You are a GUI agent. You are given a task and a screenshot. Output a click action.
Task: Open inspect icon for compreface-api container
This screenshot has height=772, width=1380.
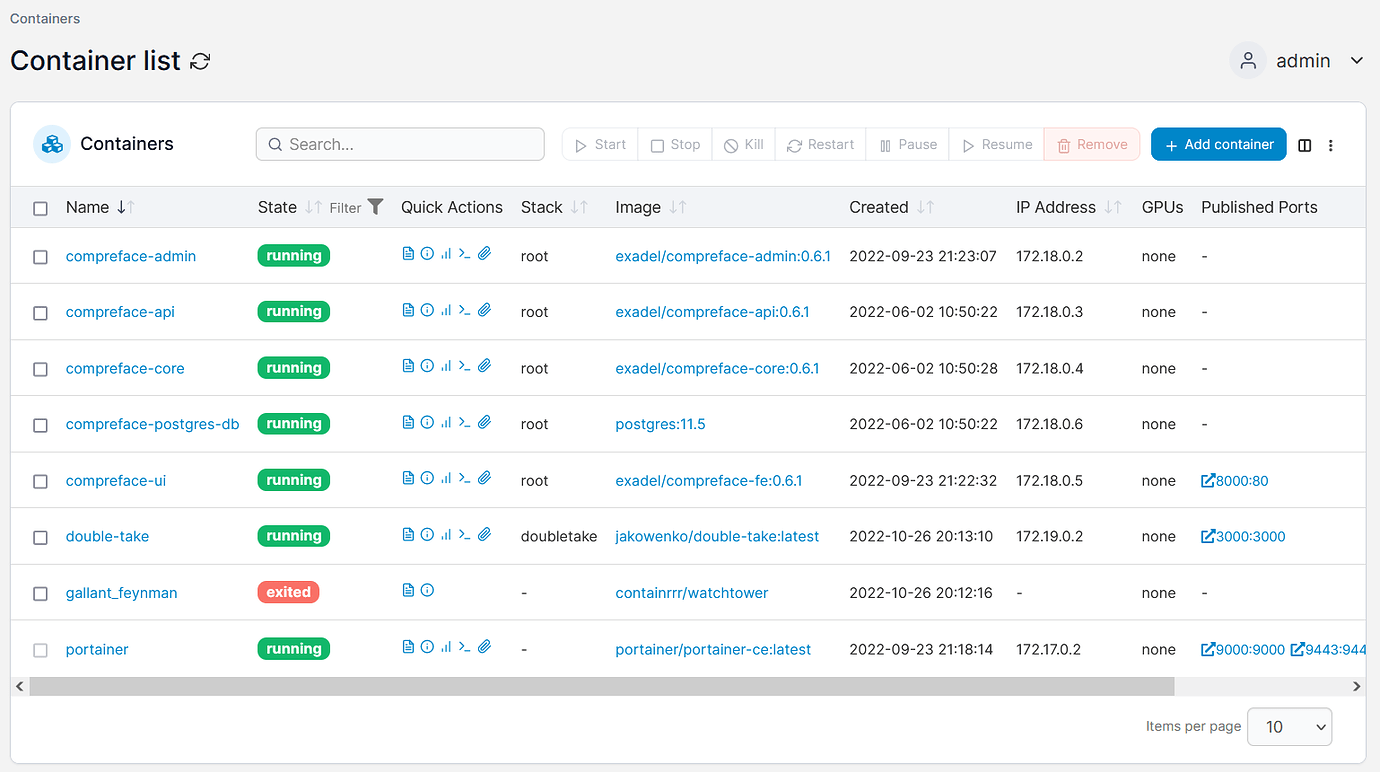click(x=427, y=310)
